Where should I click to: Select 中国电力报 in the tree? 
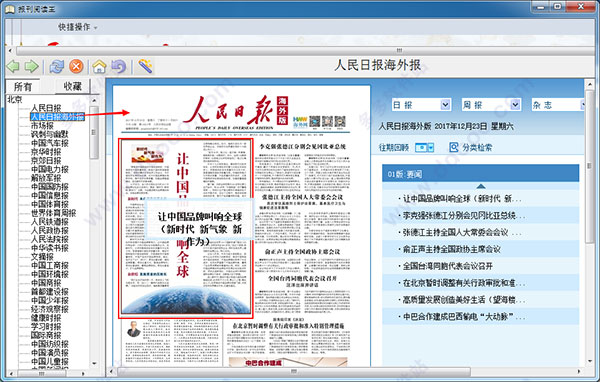tap(50, 170)
